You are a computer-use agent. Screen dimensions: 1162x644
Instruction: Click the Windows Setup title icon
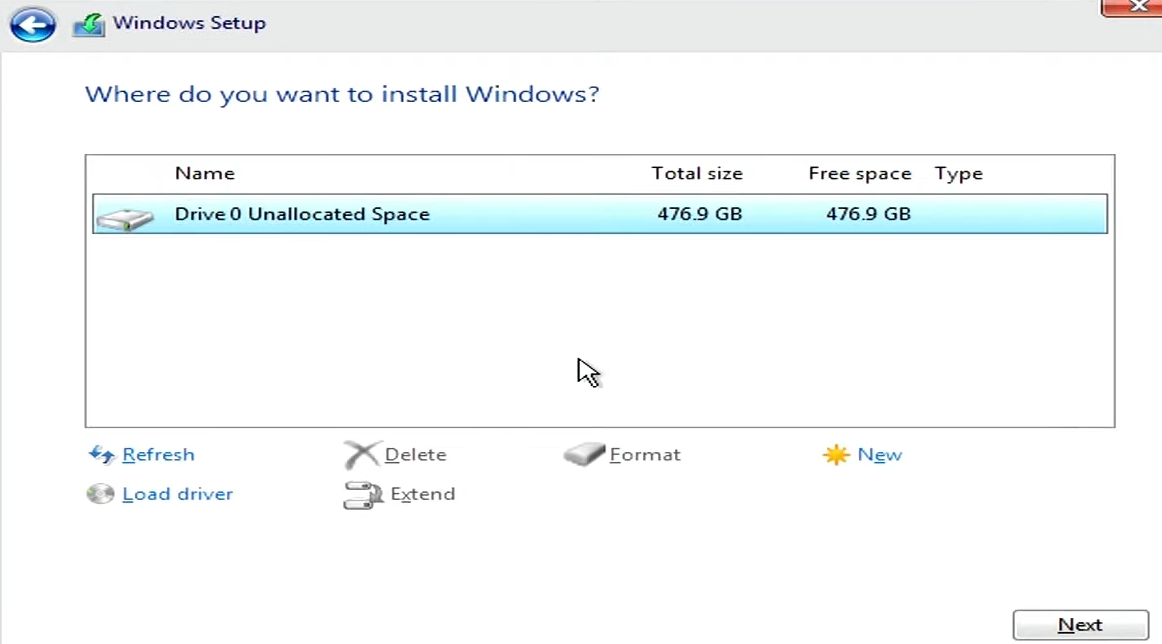click(x=88, y=24)
